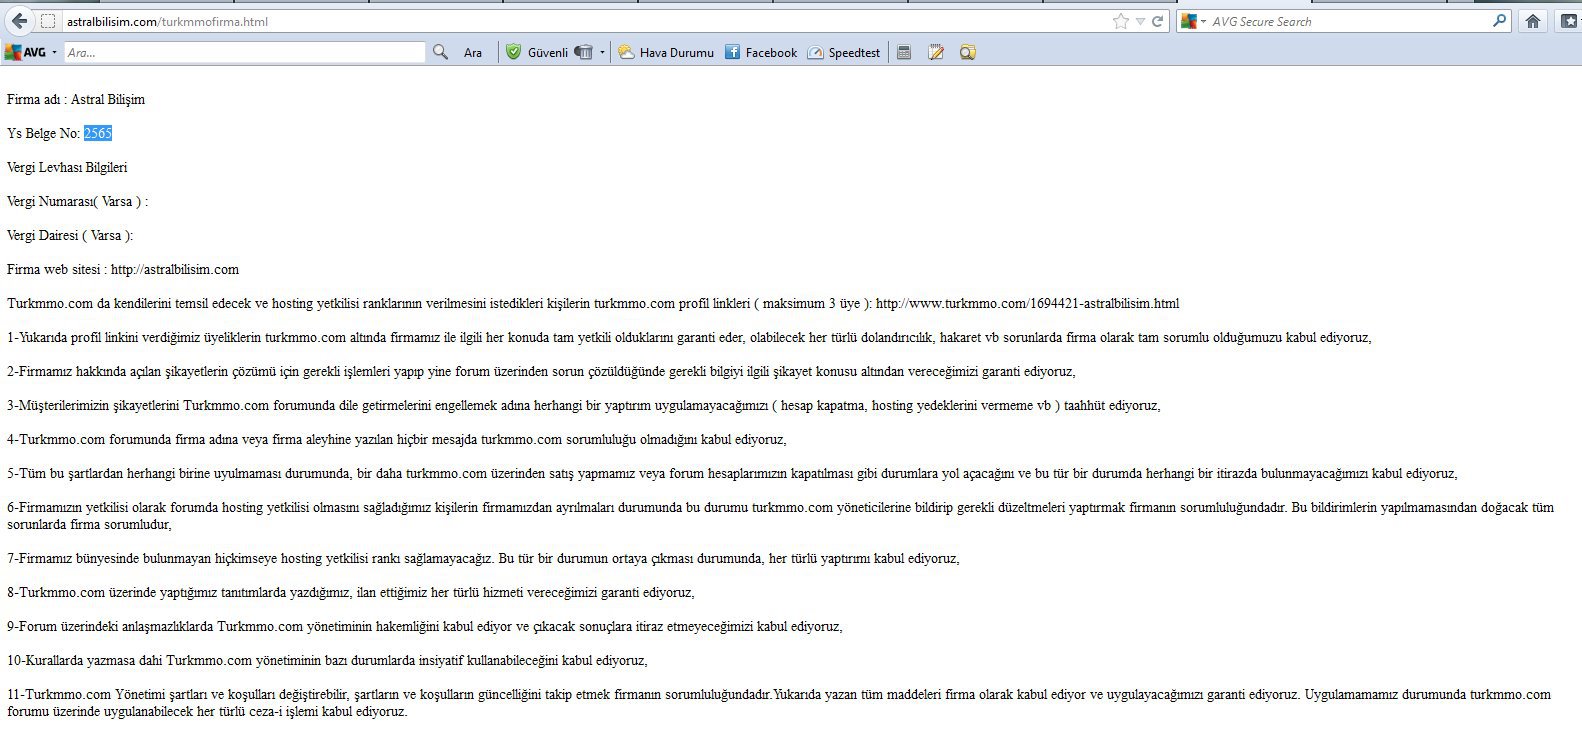This screenshot has width=1582, height=754.
Task: Click the site identity icon beside the URL
Action: point(48,21)
